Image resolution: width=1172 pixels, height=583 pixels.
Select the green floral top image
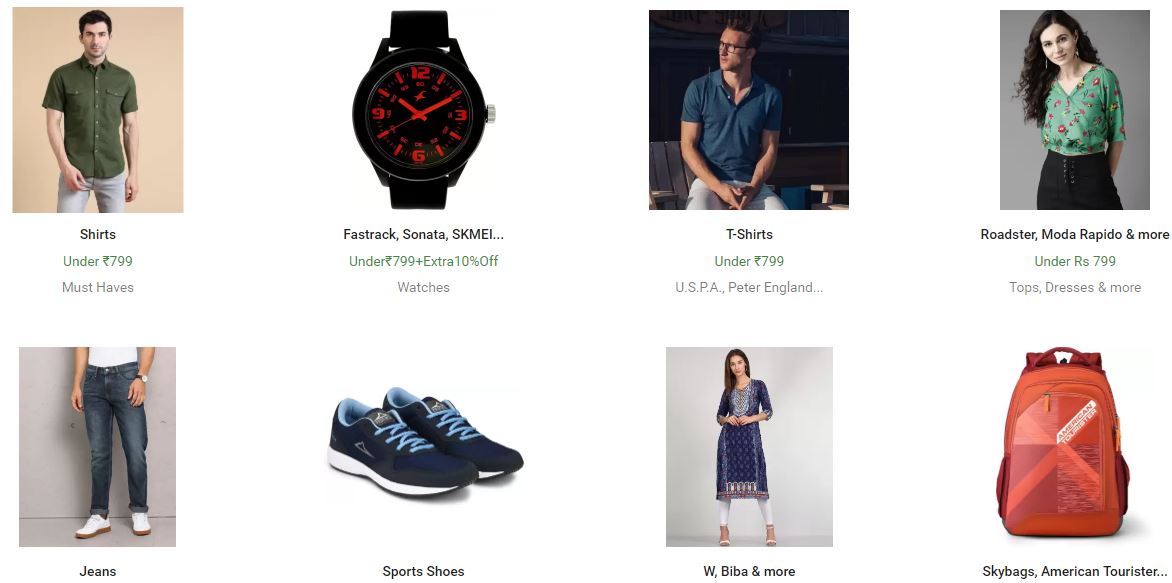[1075, 110]
